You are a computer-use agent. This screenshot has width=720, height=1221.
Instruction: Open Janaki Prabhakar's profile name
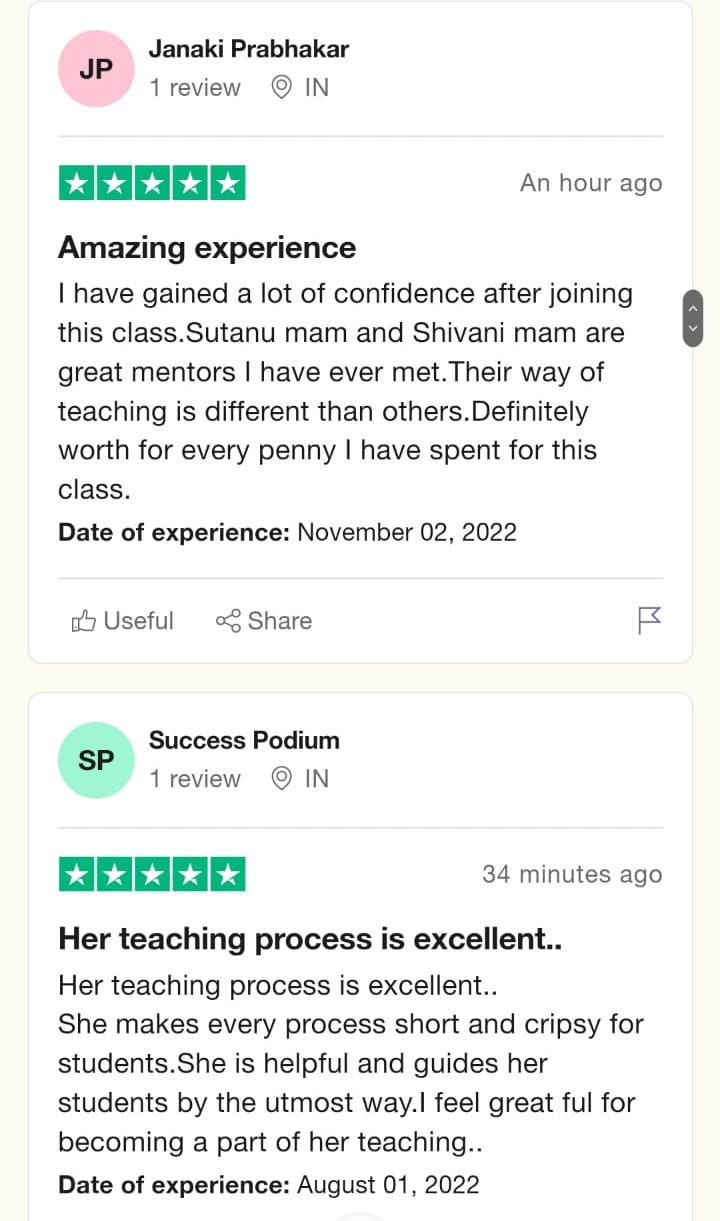pyautogui.click(x=249, y=48)
